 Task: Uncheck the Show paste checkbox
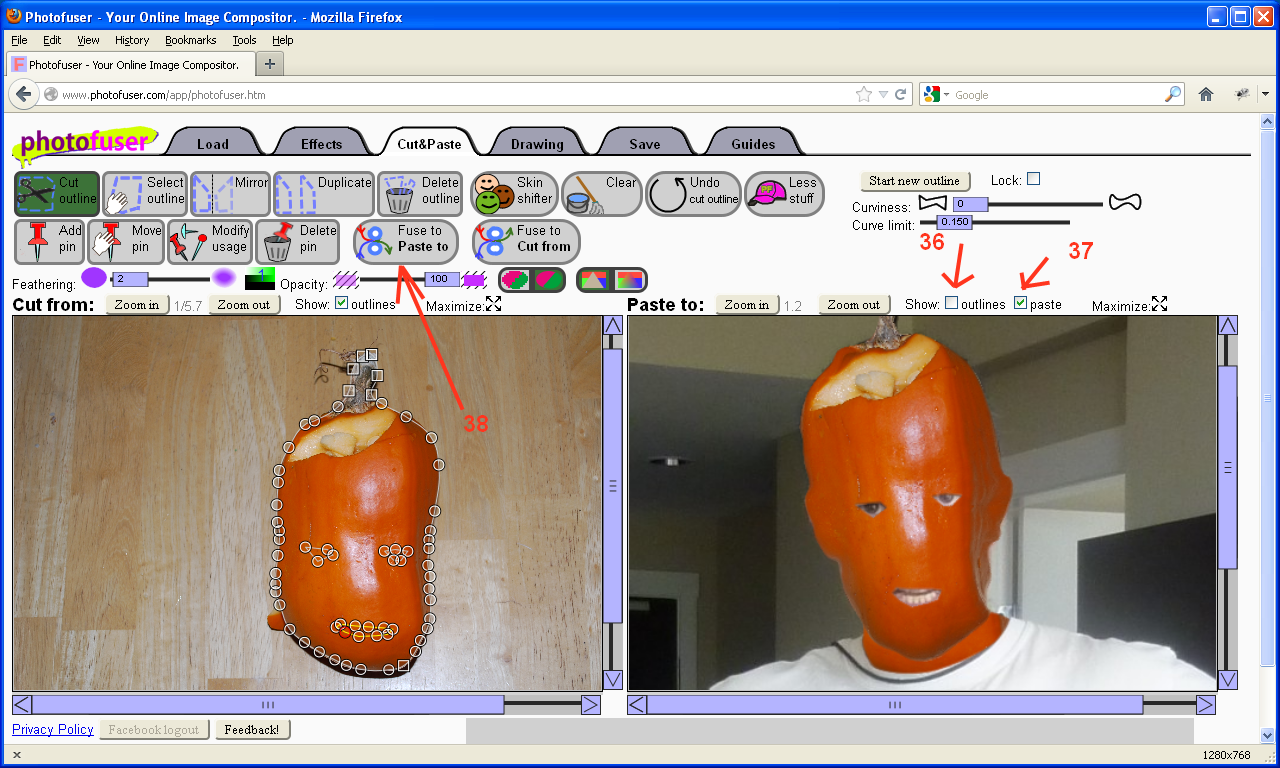[x=1020, y=303]
